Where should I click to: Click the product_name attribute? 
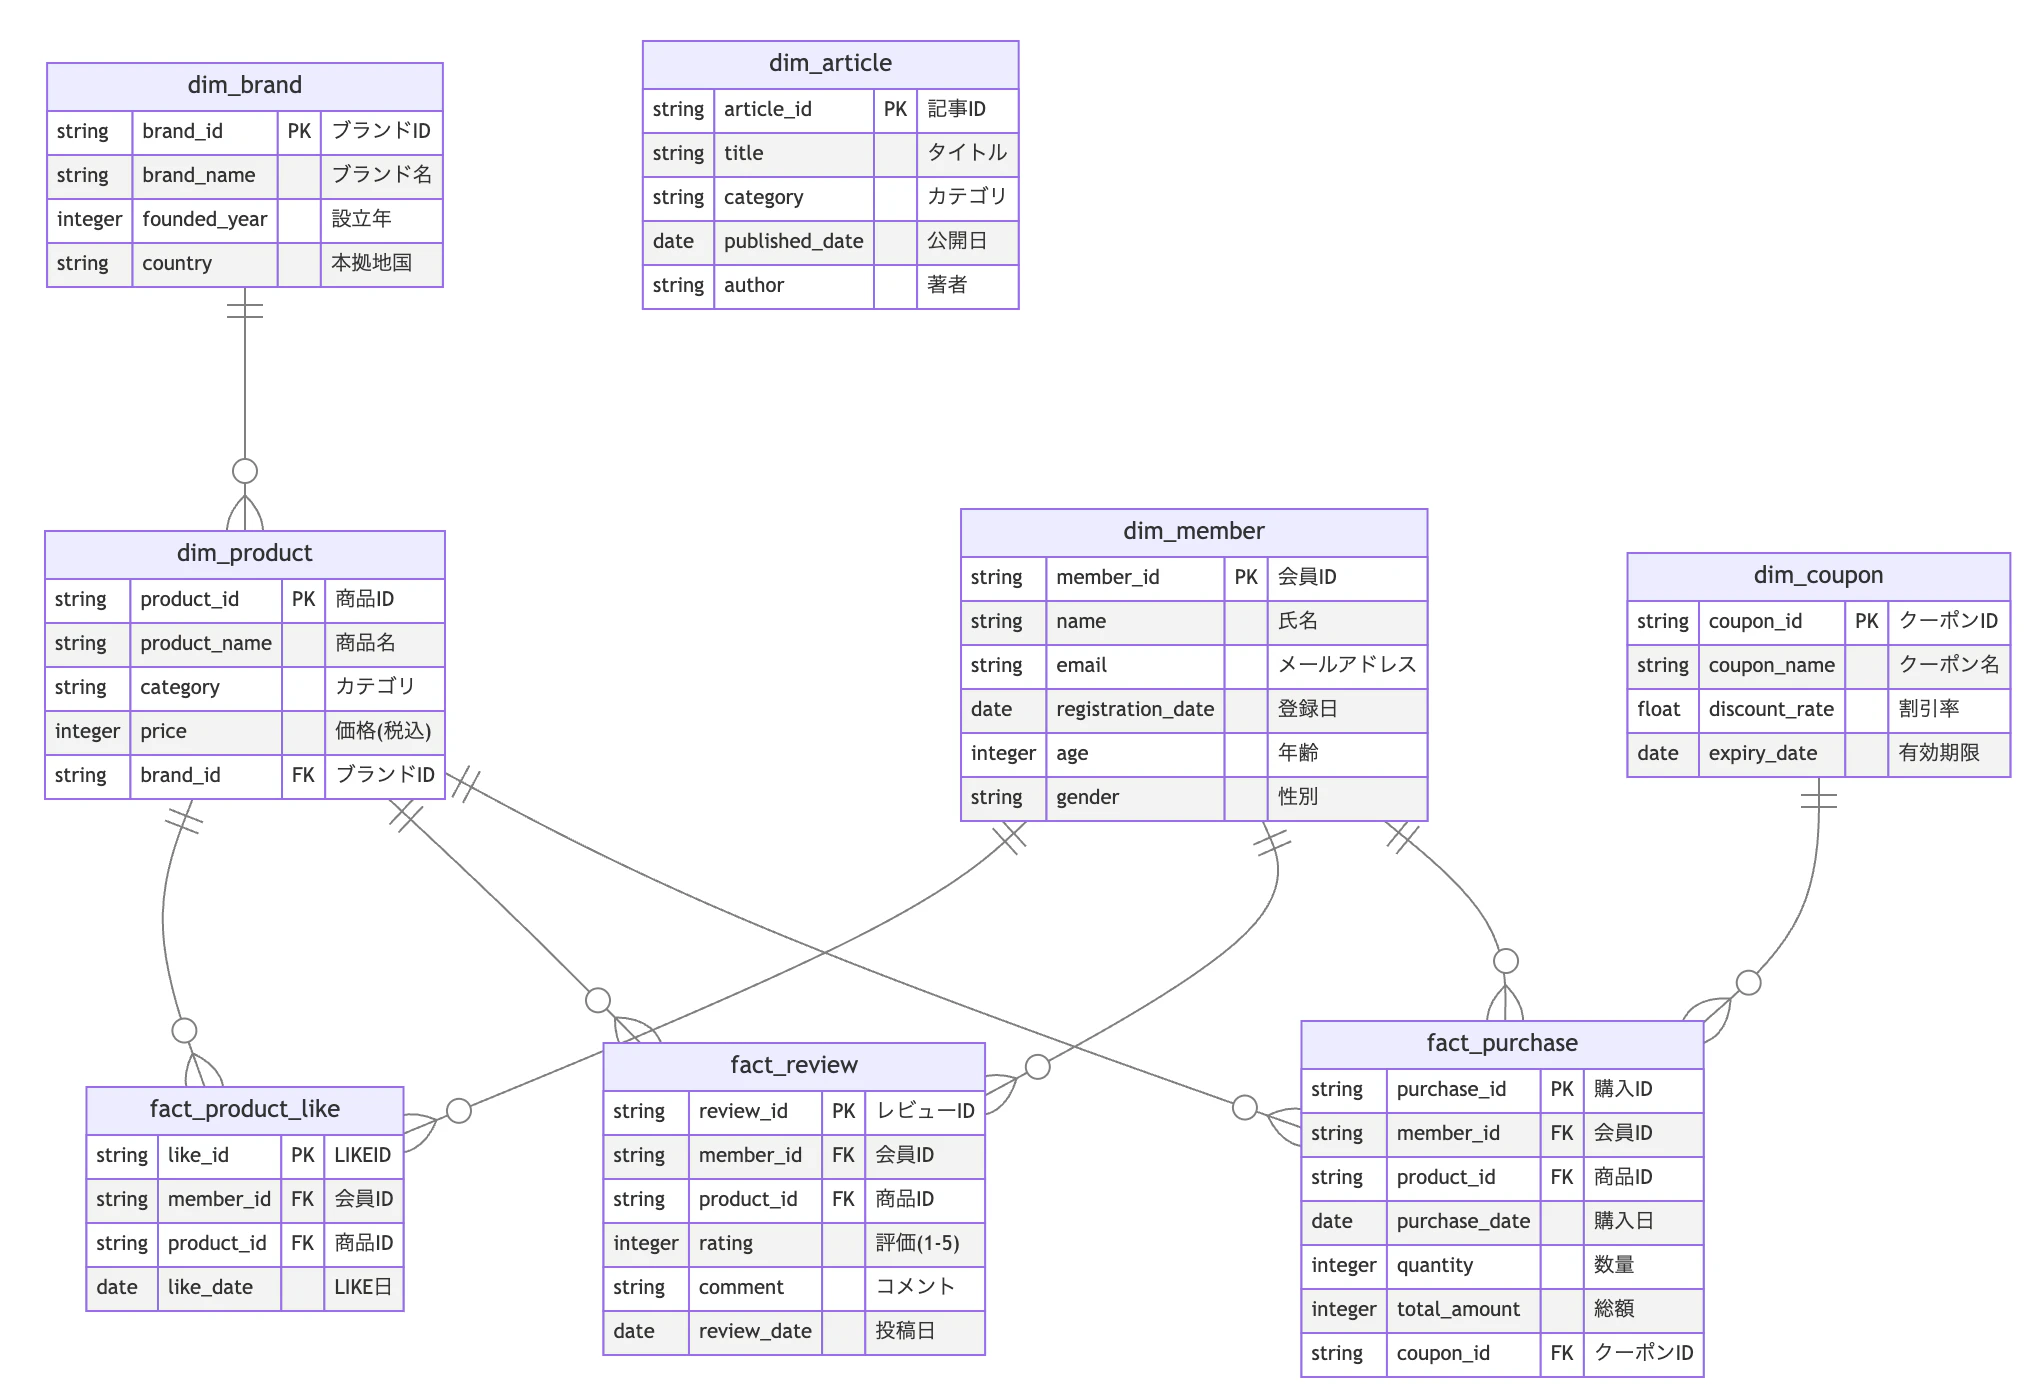click(206, 643)
